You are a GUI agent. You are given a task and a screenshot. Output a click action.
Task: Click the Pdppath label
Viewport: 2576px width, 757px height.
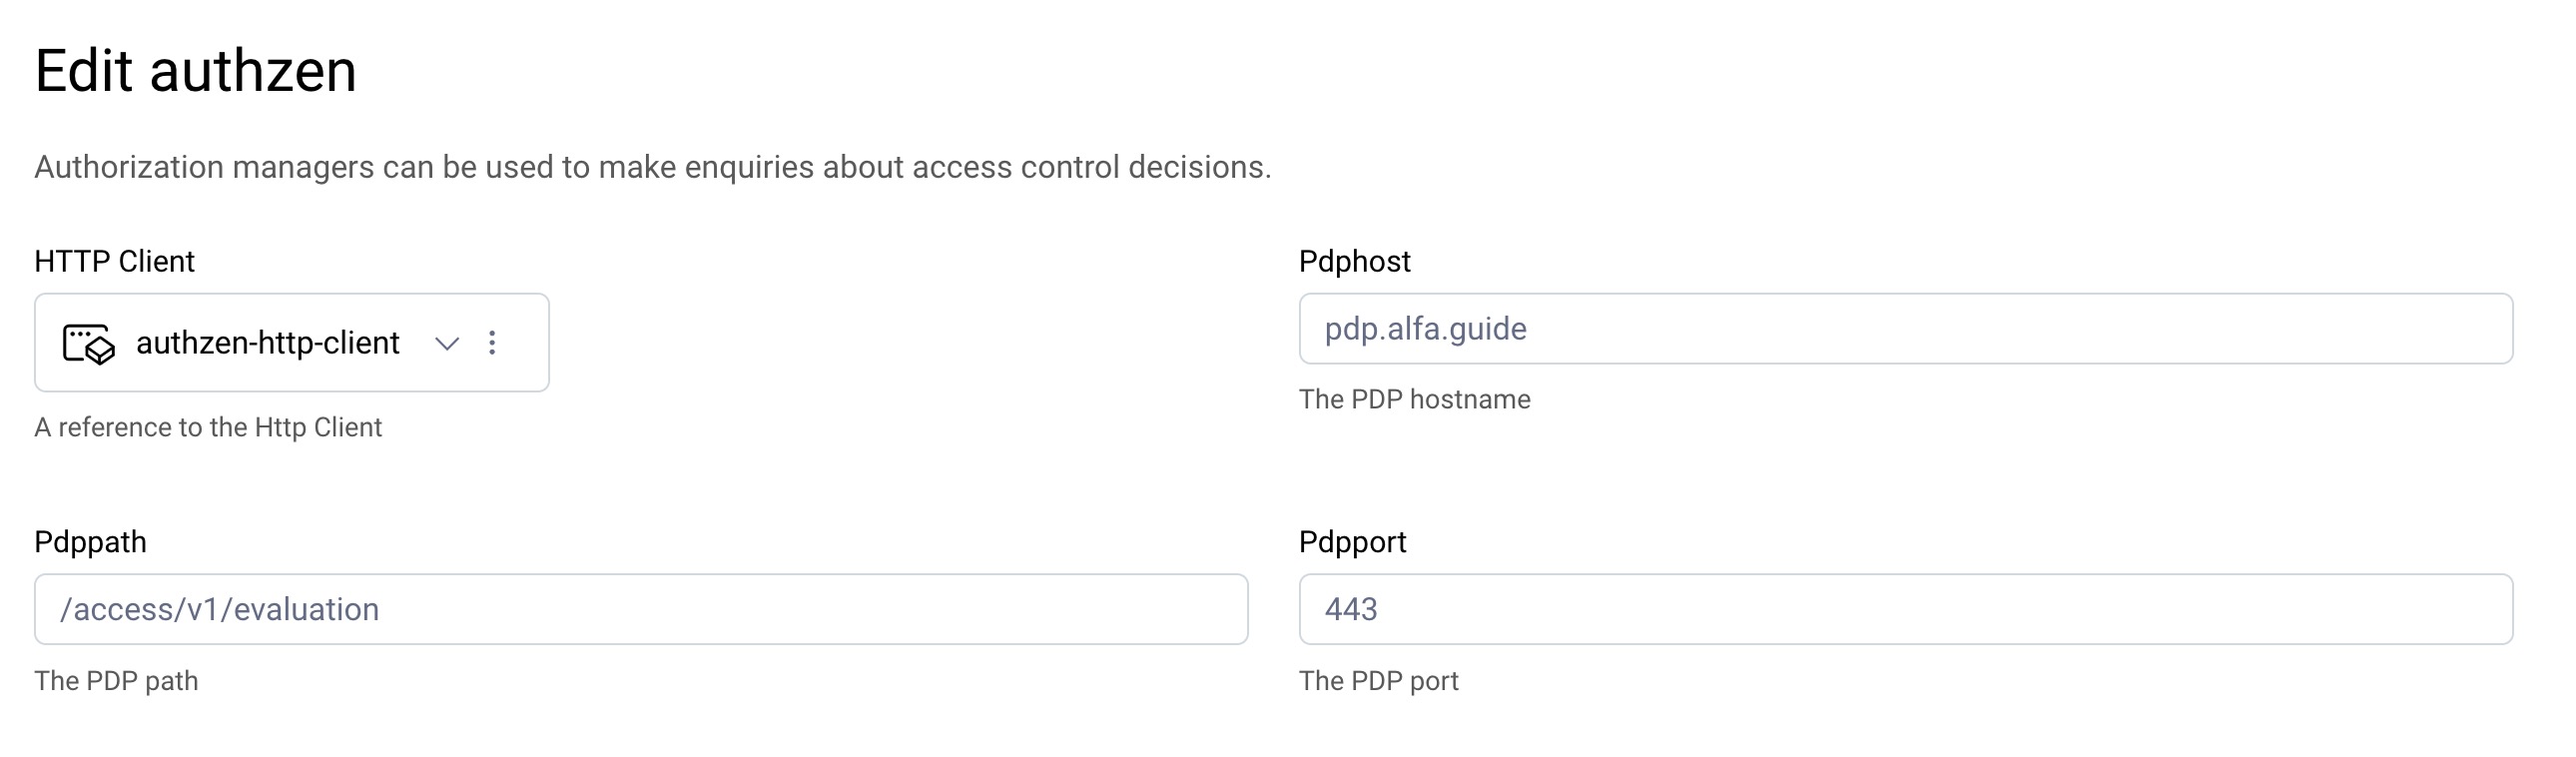click(x=90, y=542)
